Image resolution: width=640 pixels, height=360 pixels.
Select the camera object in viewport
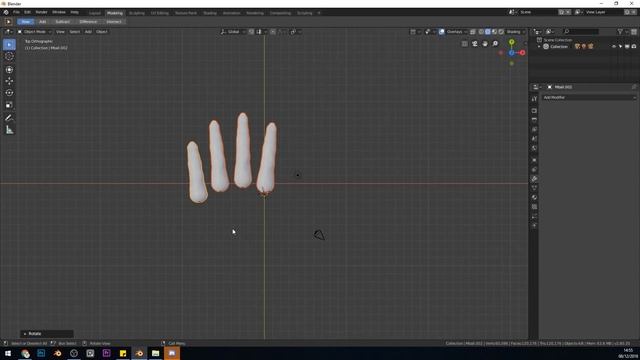(x=319, y=235)
